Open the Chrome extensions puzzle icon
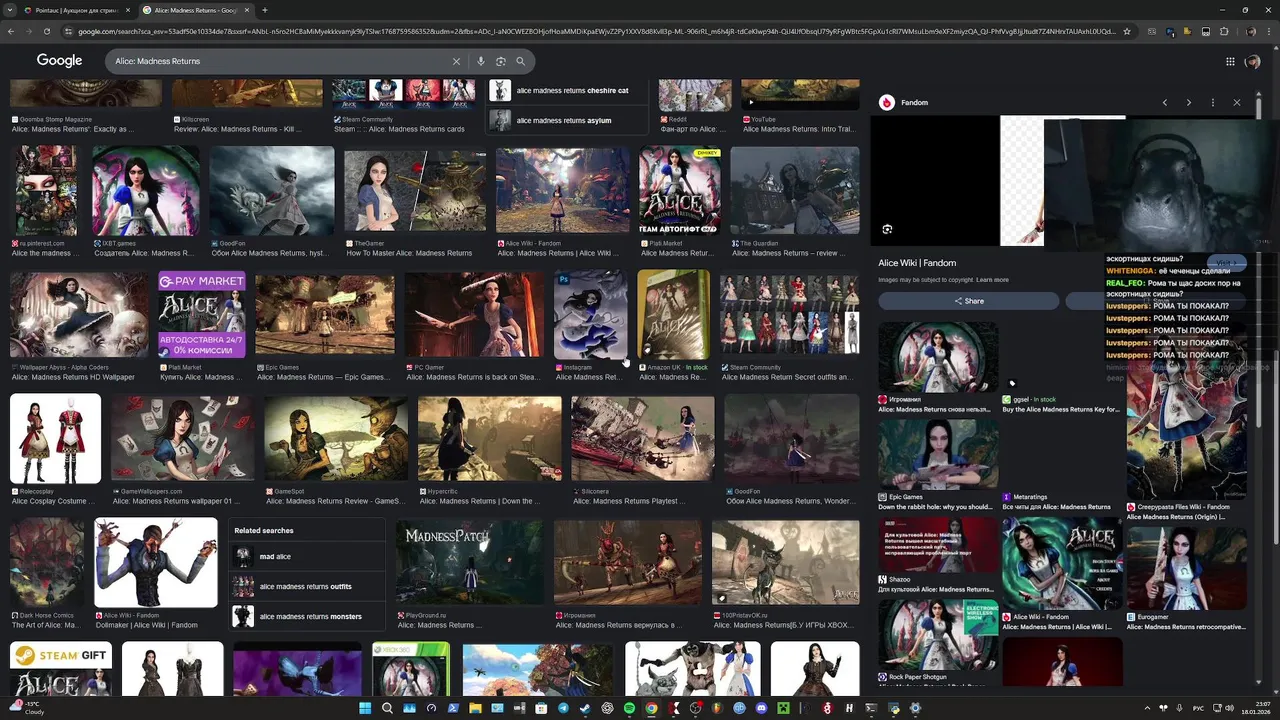The height and width of the screenshot is (720, 1280). point(1223,32)
